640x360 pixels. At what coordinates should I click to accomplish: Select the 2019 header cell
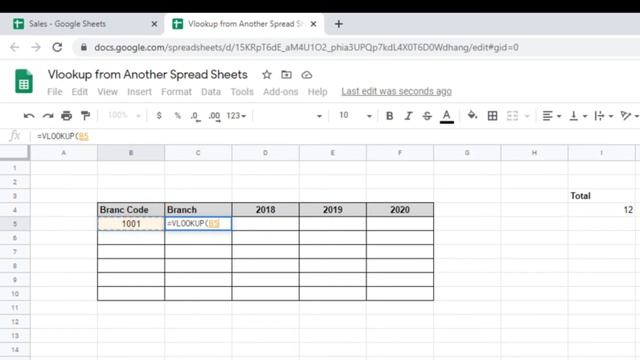[x=333, y=210]
